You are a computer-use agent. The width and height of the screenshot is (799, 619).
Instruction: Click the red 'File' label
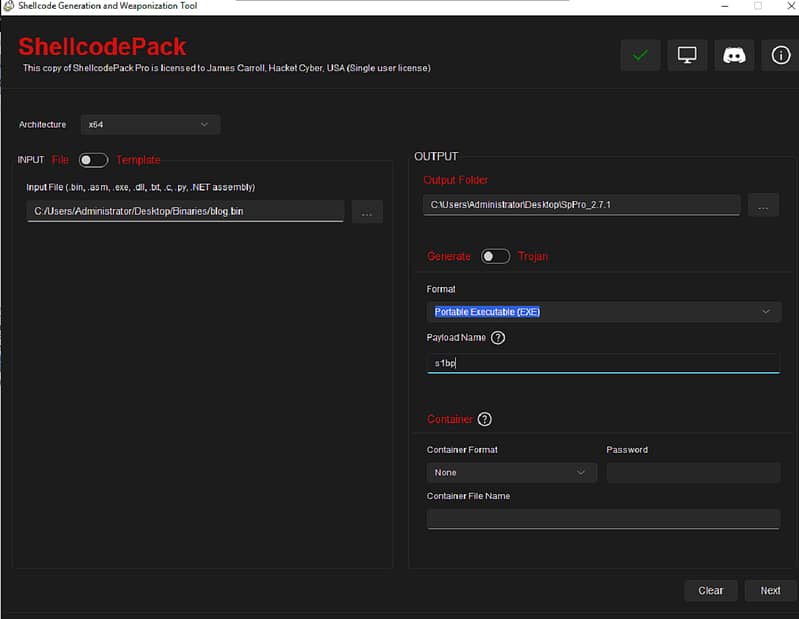point(60,160)
